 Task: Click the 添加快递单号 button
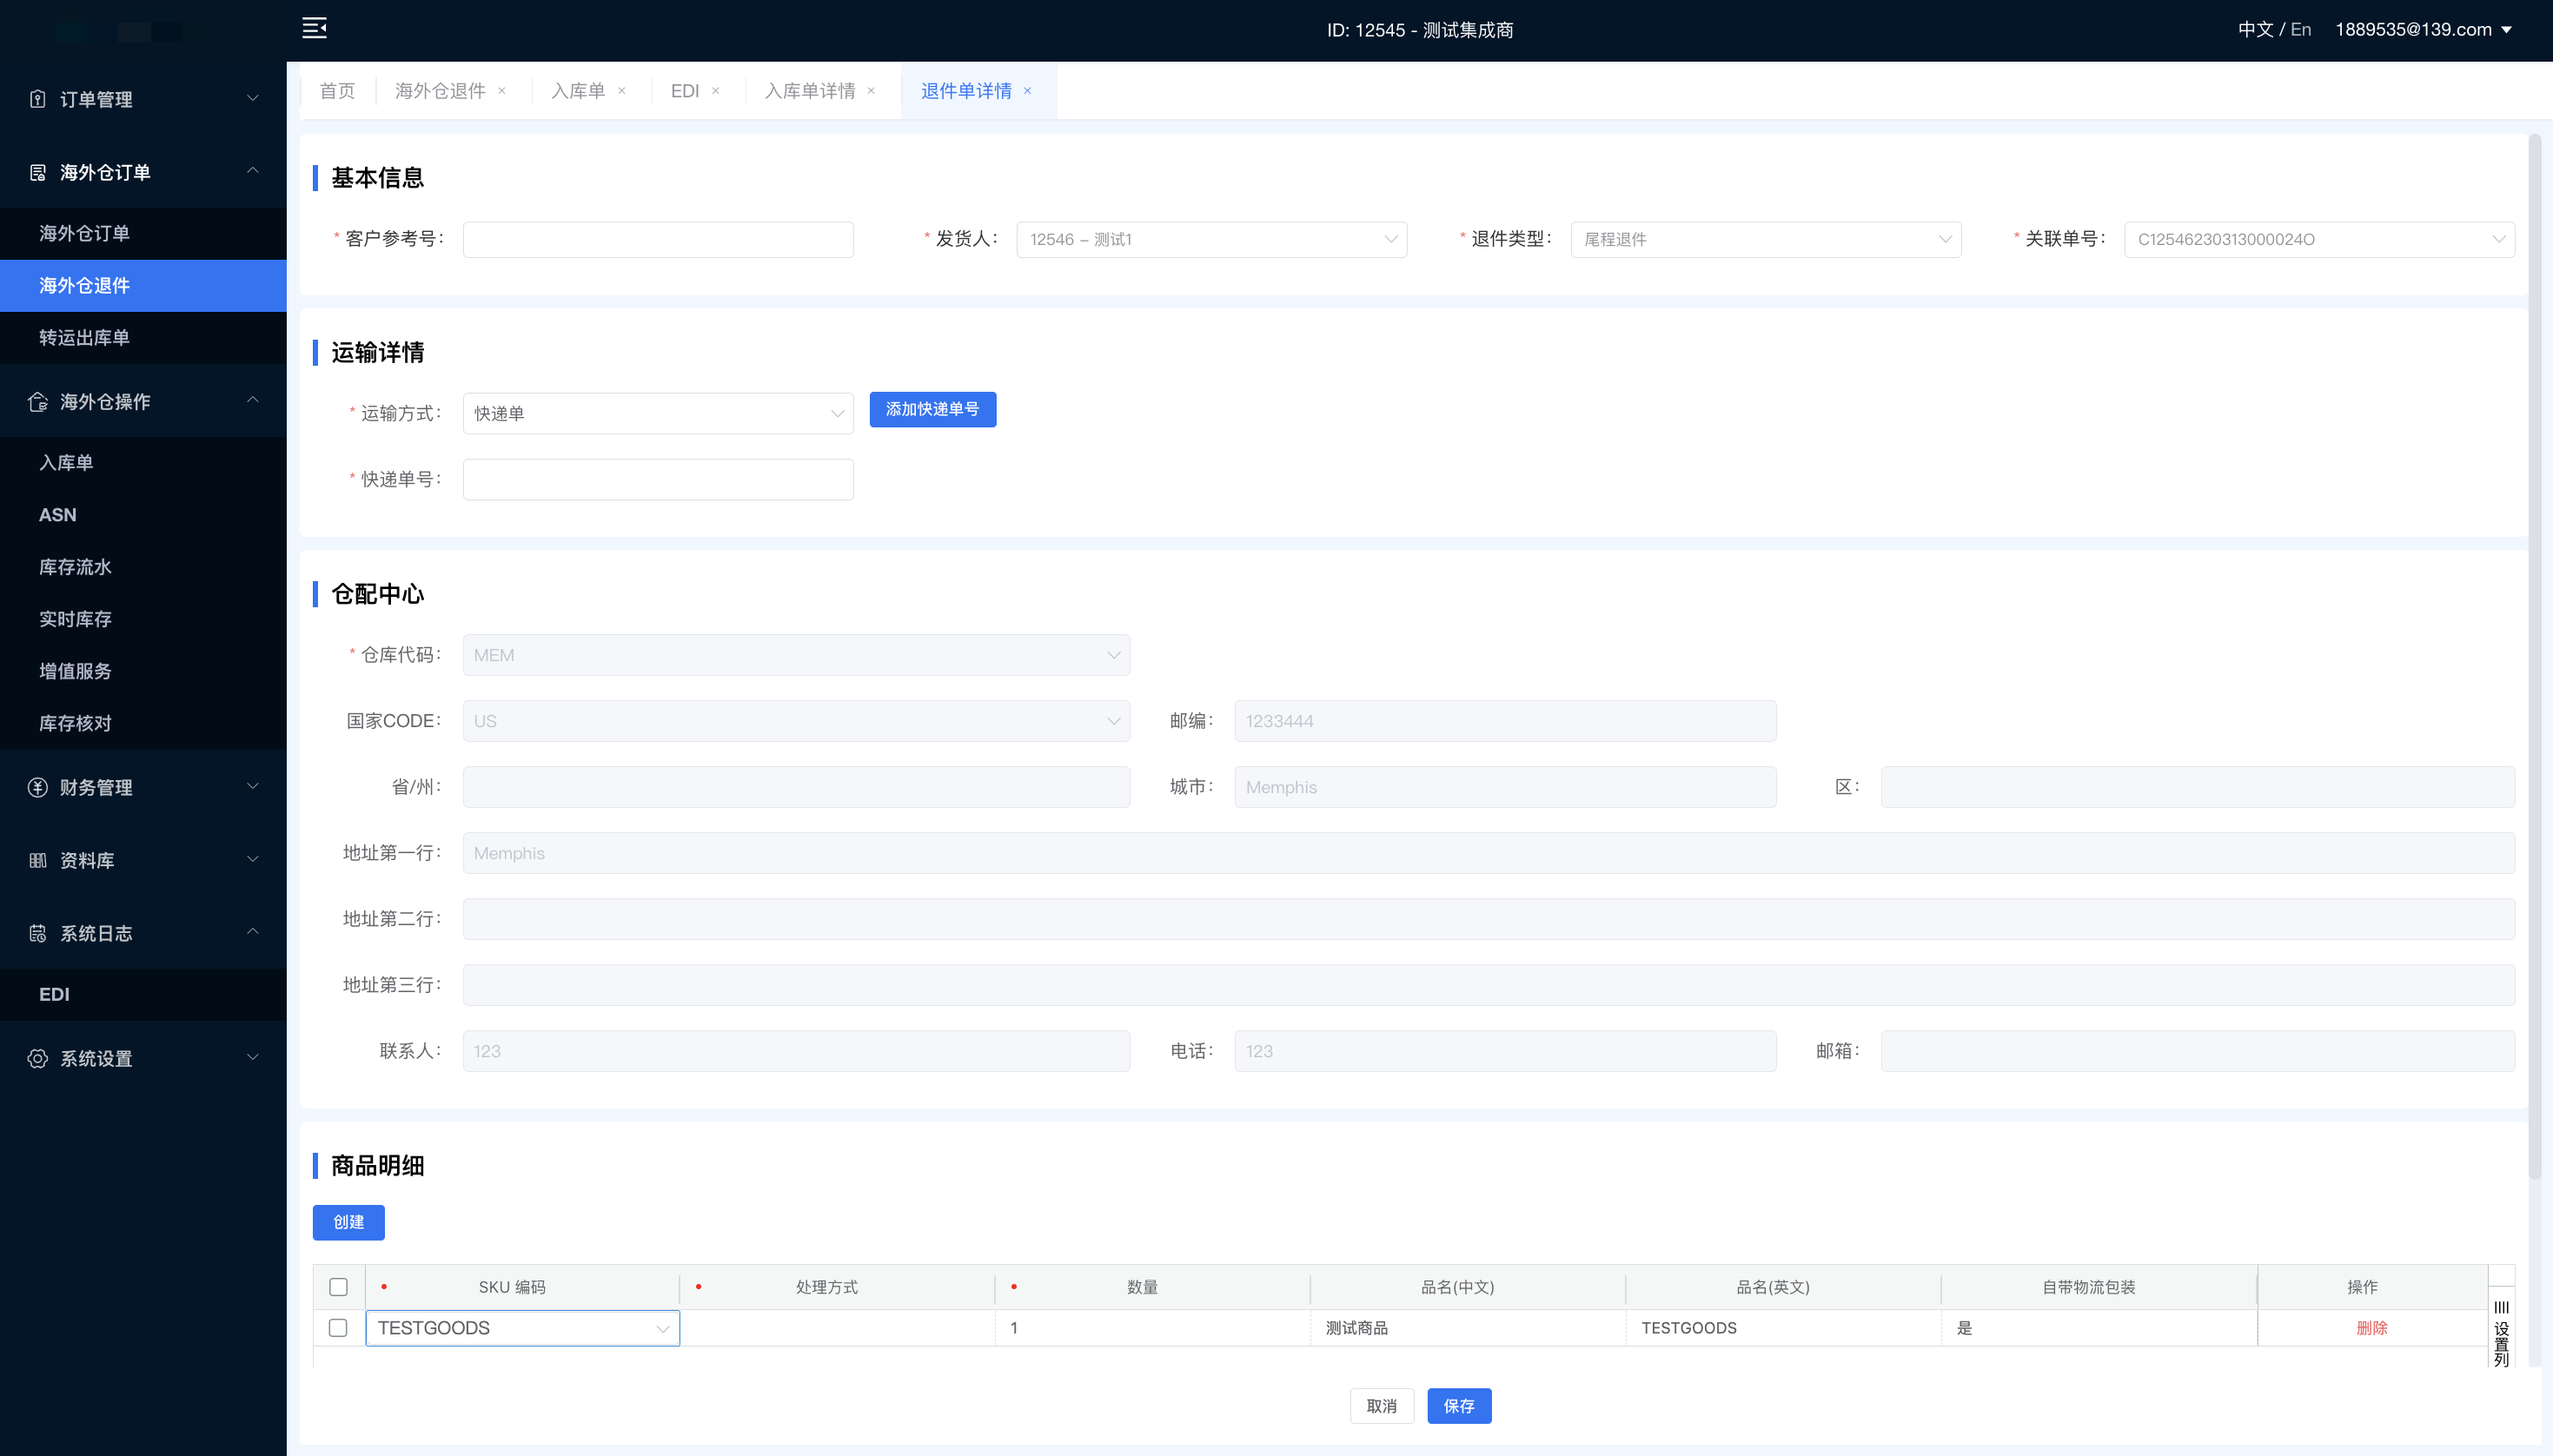click(933, 409)
